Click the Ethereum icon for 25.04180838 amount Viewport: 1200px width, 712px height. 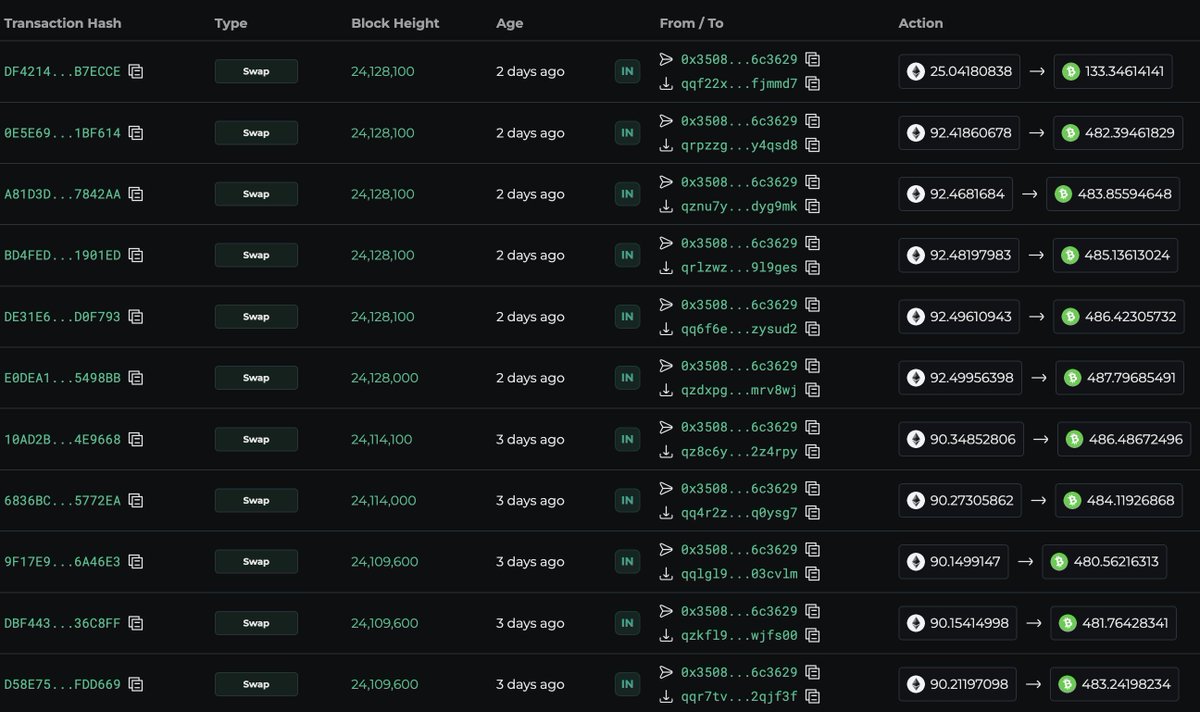point(916,72)
